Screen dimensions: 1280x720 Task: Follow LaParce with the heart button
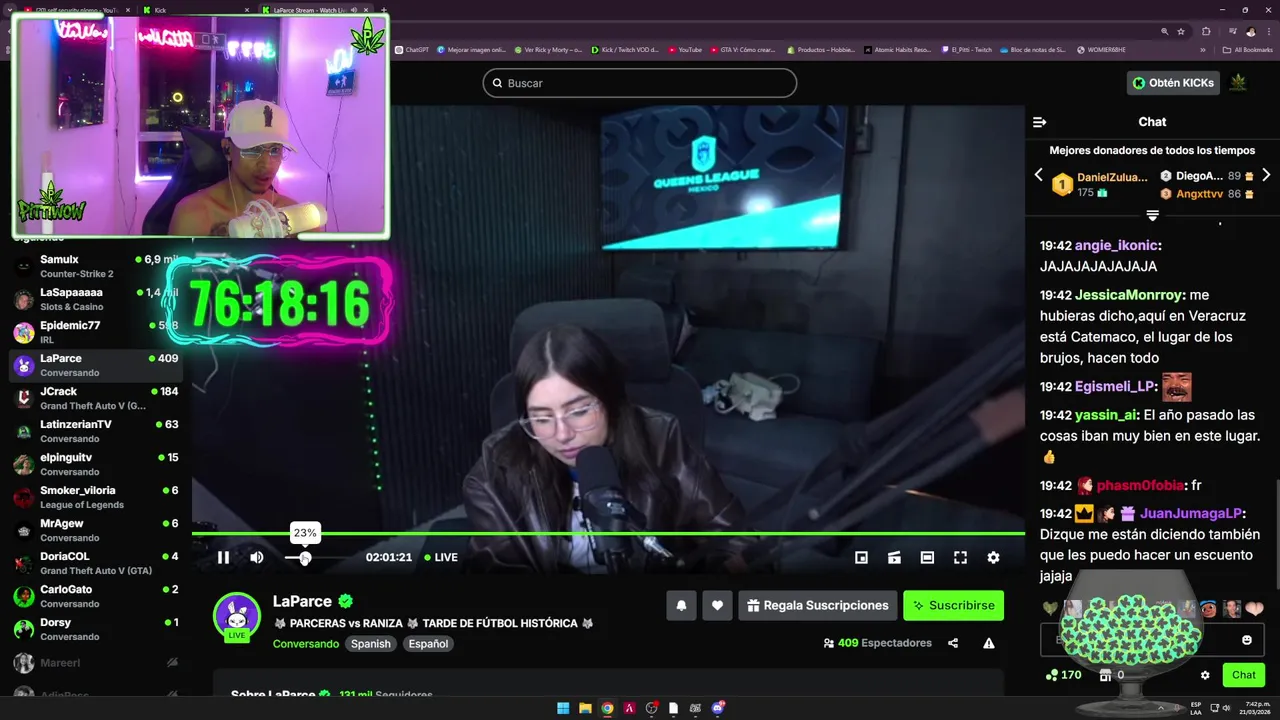click(x=717, y=605)
